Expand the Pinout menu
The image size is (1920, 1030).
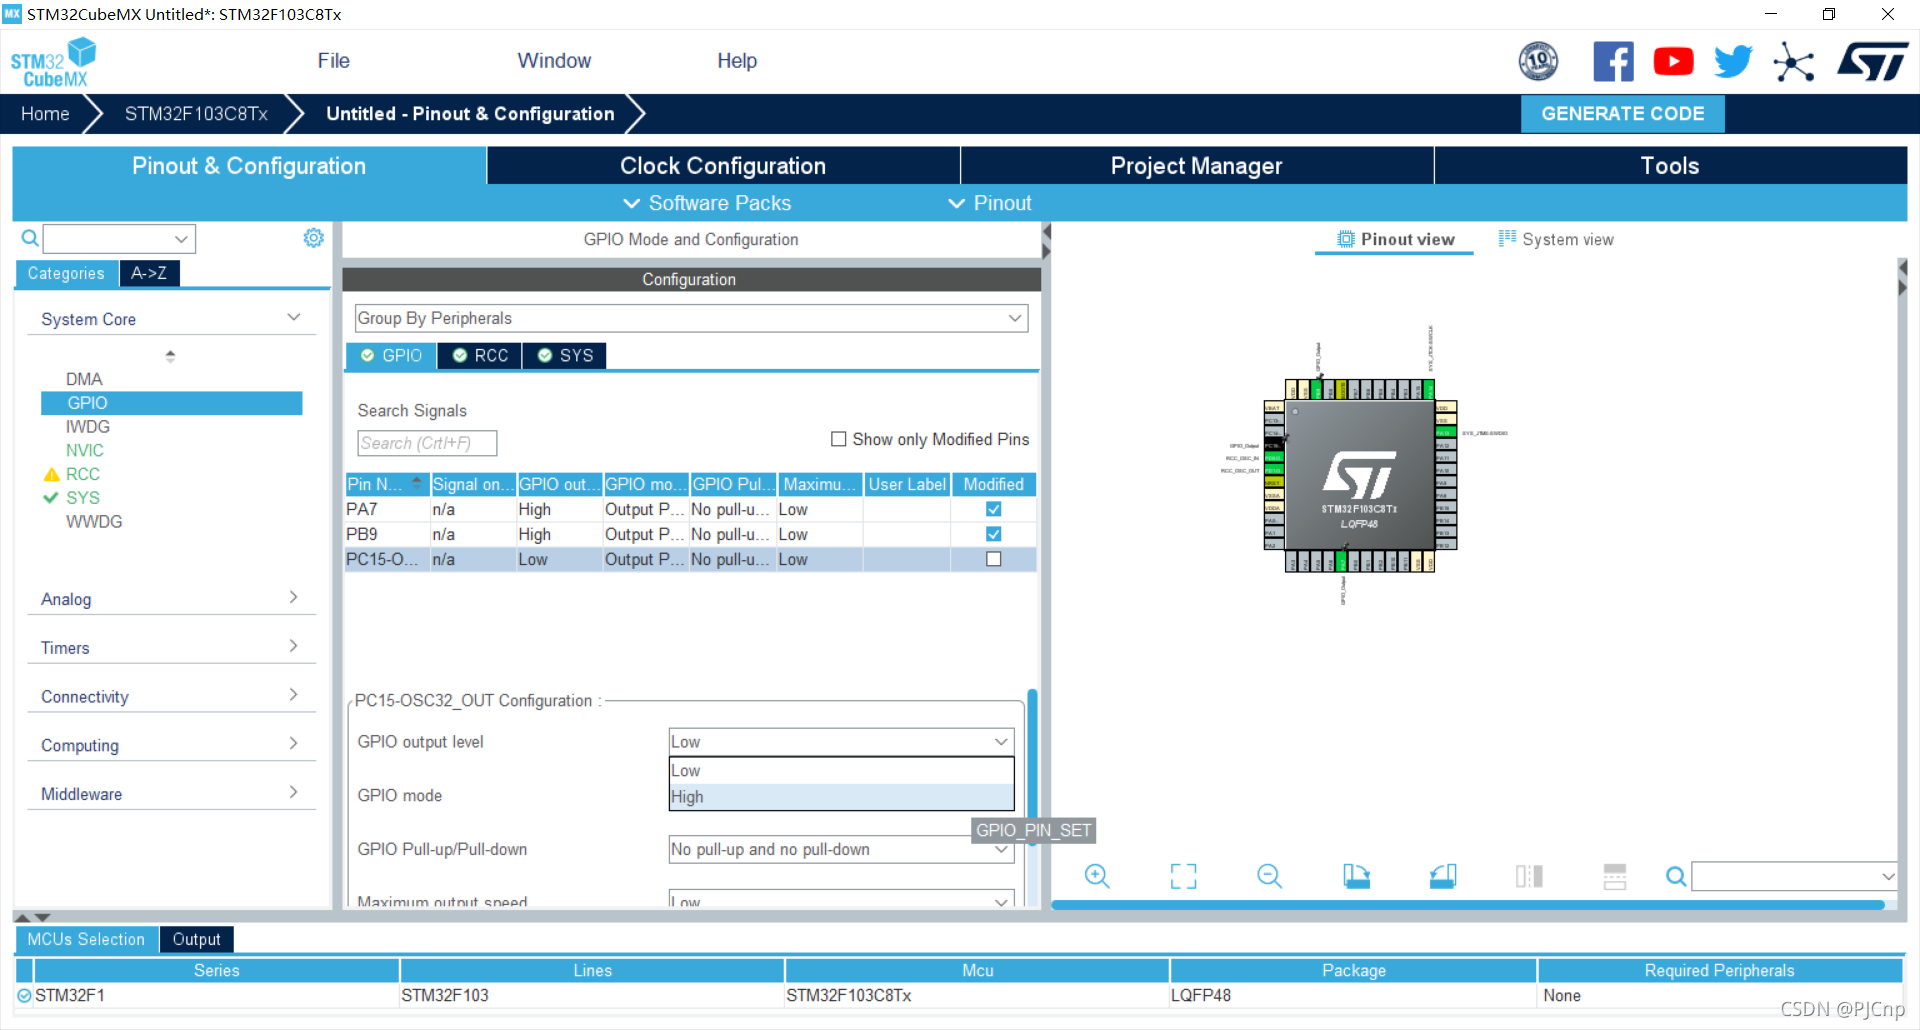tap(990, 203)
